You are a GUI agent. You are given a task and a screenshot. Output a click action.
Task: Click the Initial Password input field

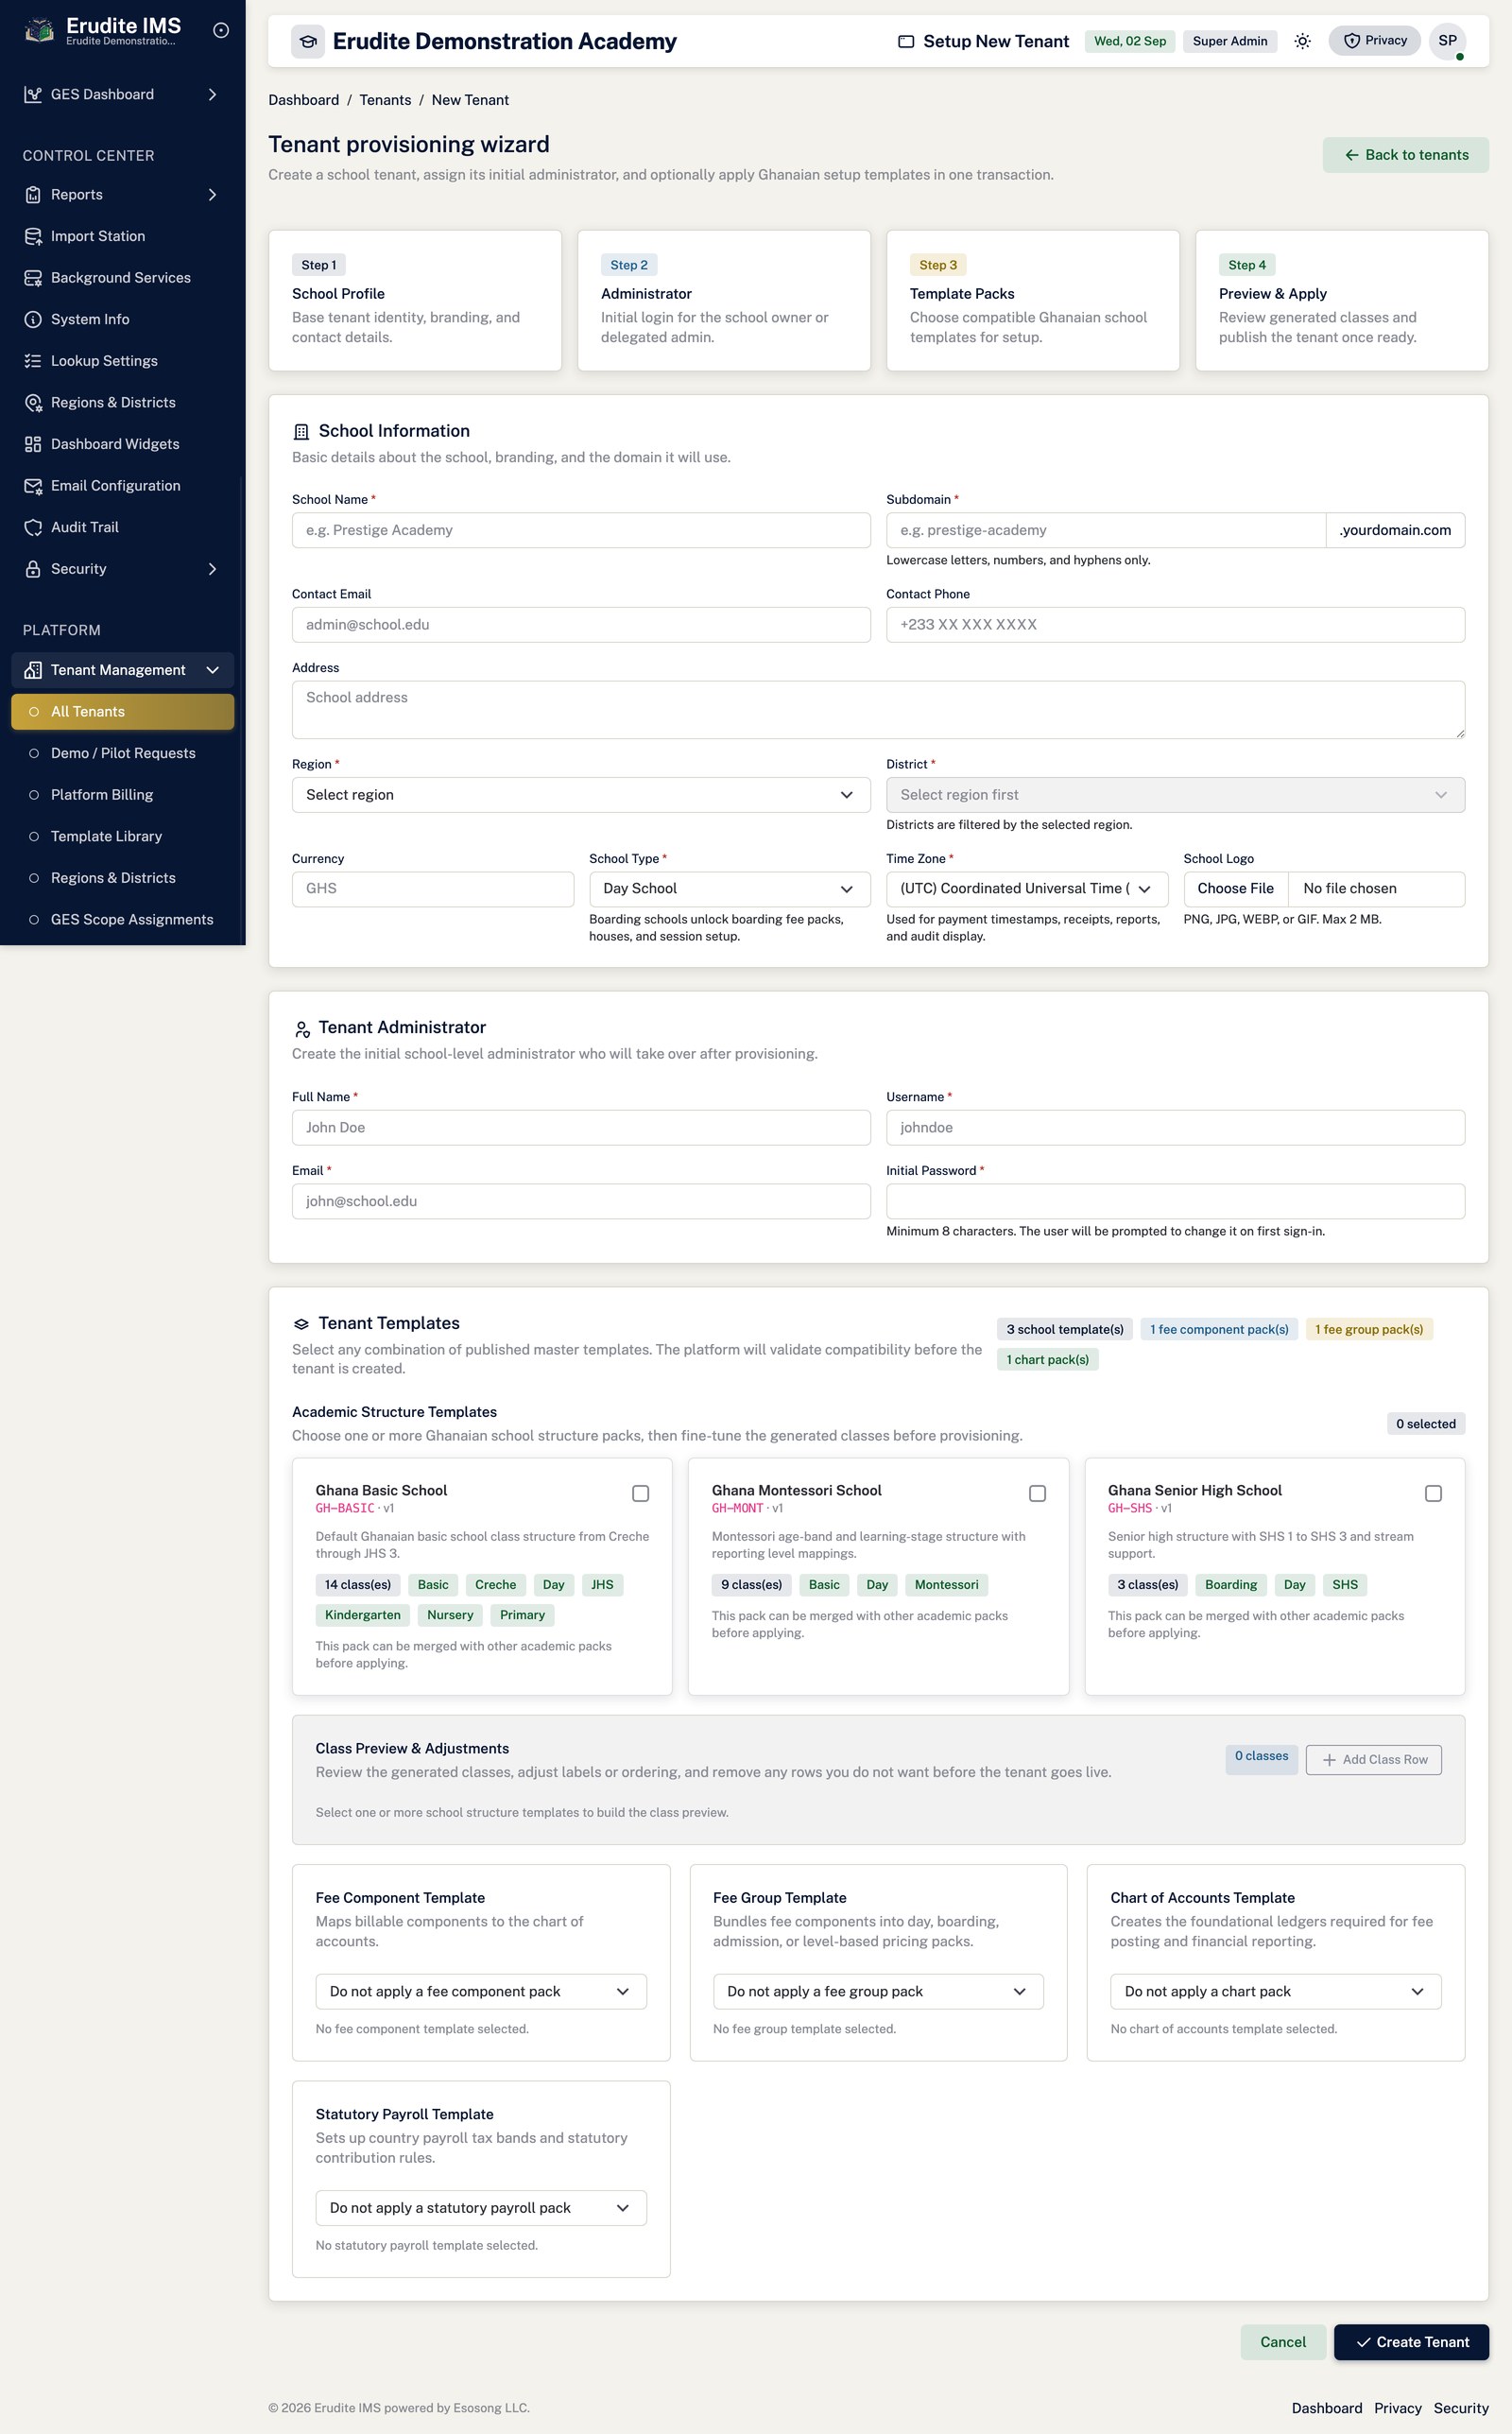coord(1175,1201)
